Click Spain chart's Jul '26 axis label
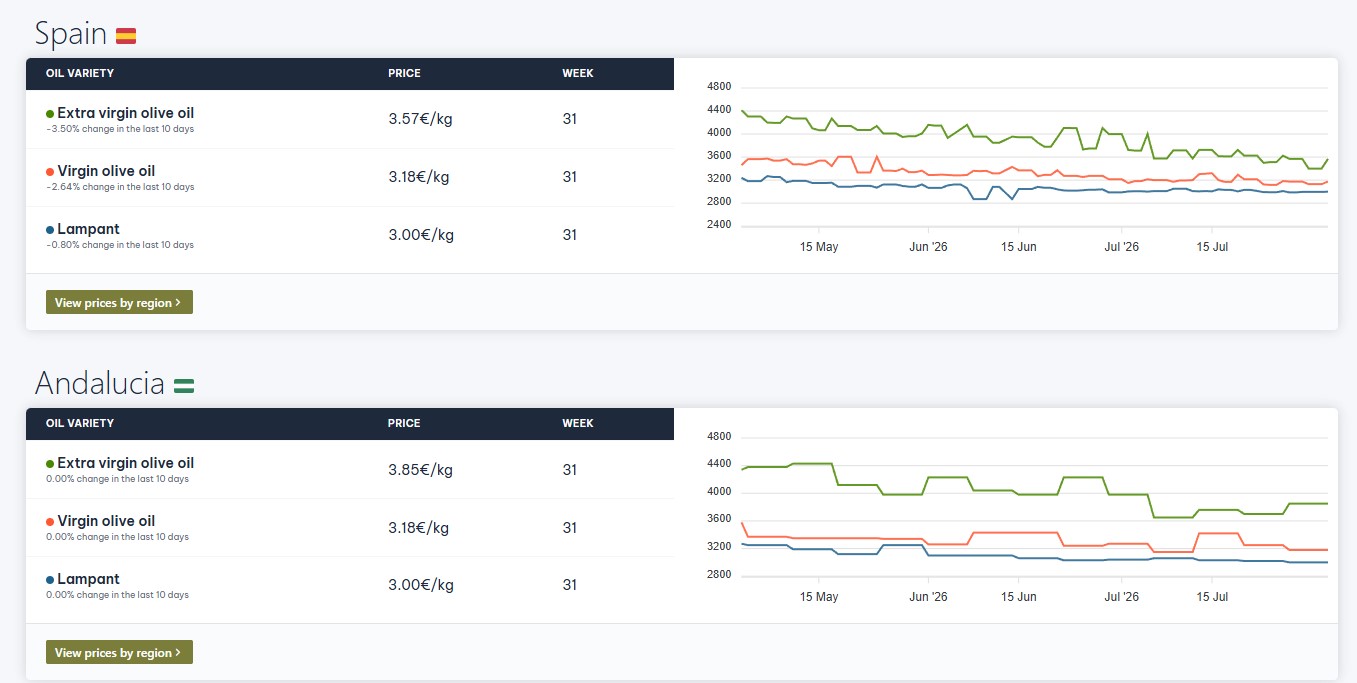 click(1121, 247)
